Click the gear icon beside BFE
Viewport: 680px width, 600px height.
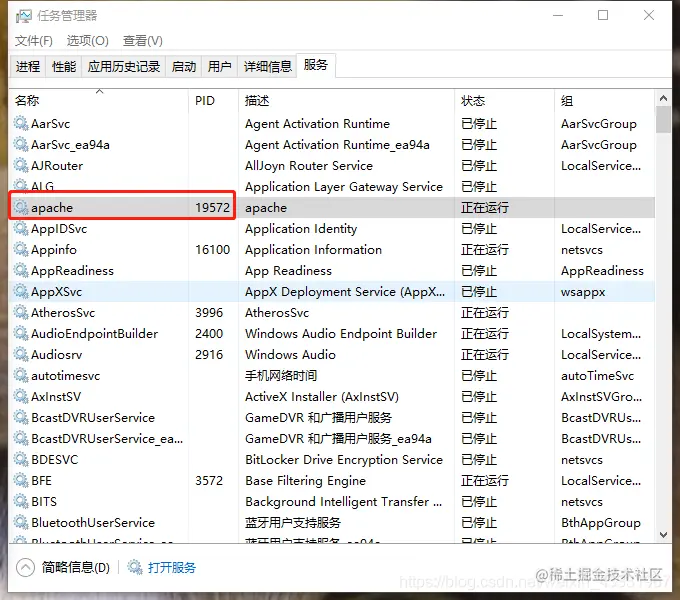pos(20,480)
